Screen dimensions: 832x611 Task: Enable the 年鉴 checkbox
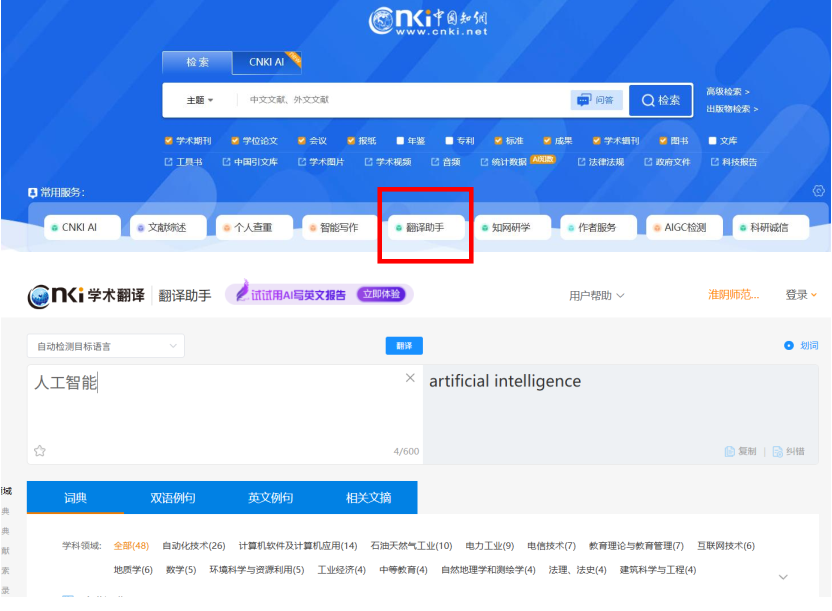pos(400,141)
